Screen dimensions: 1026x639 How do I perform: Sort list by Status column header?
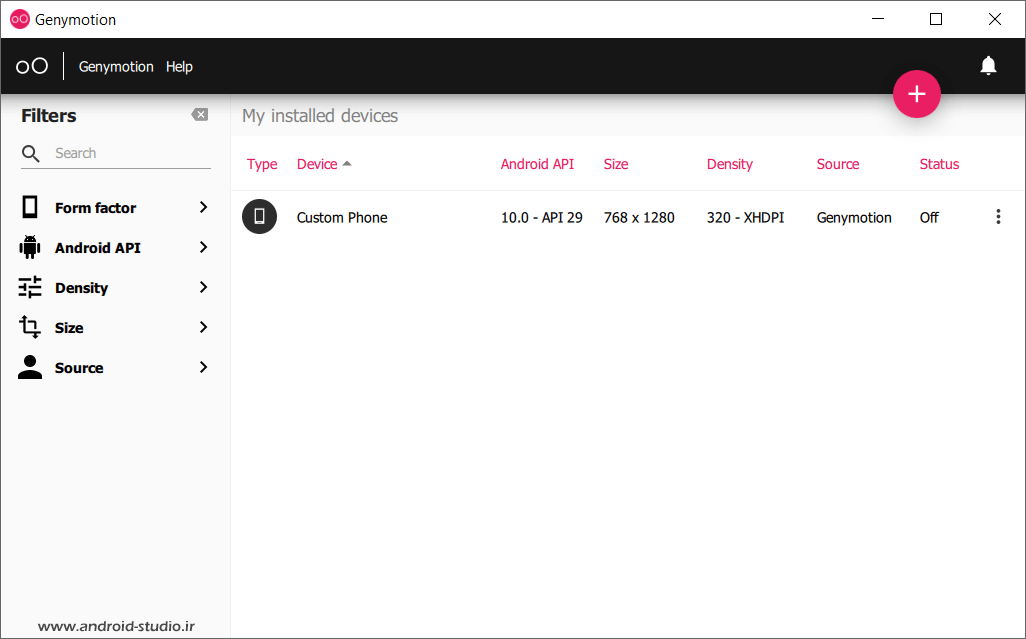point(939,164)
